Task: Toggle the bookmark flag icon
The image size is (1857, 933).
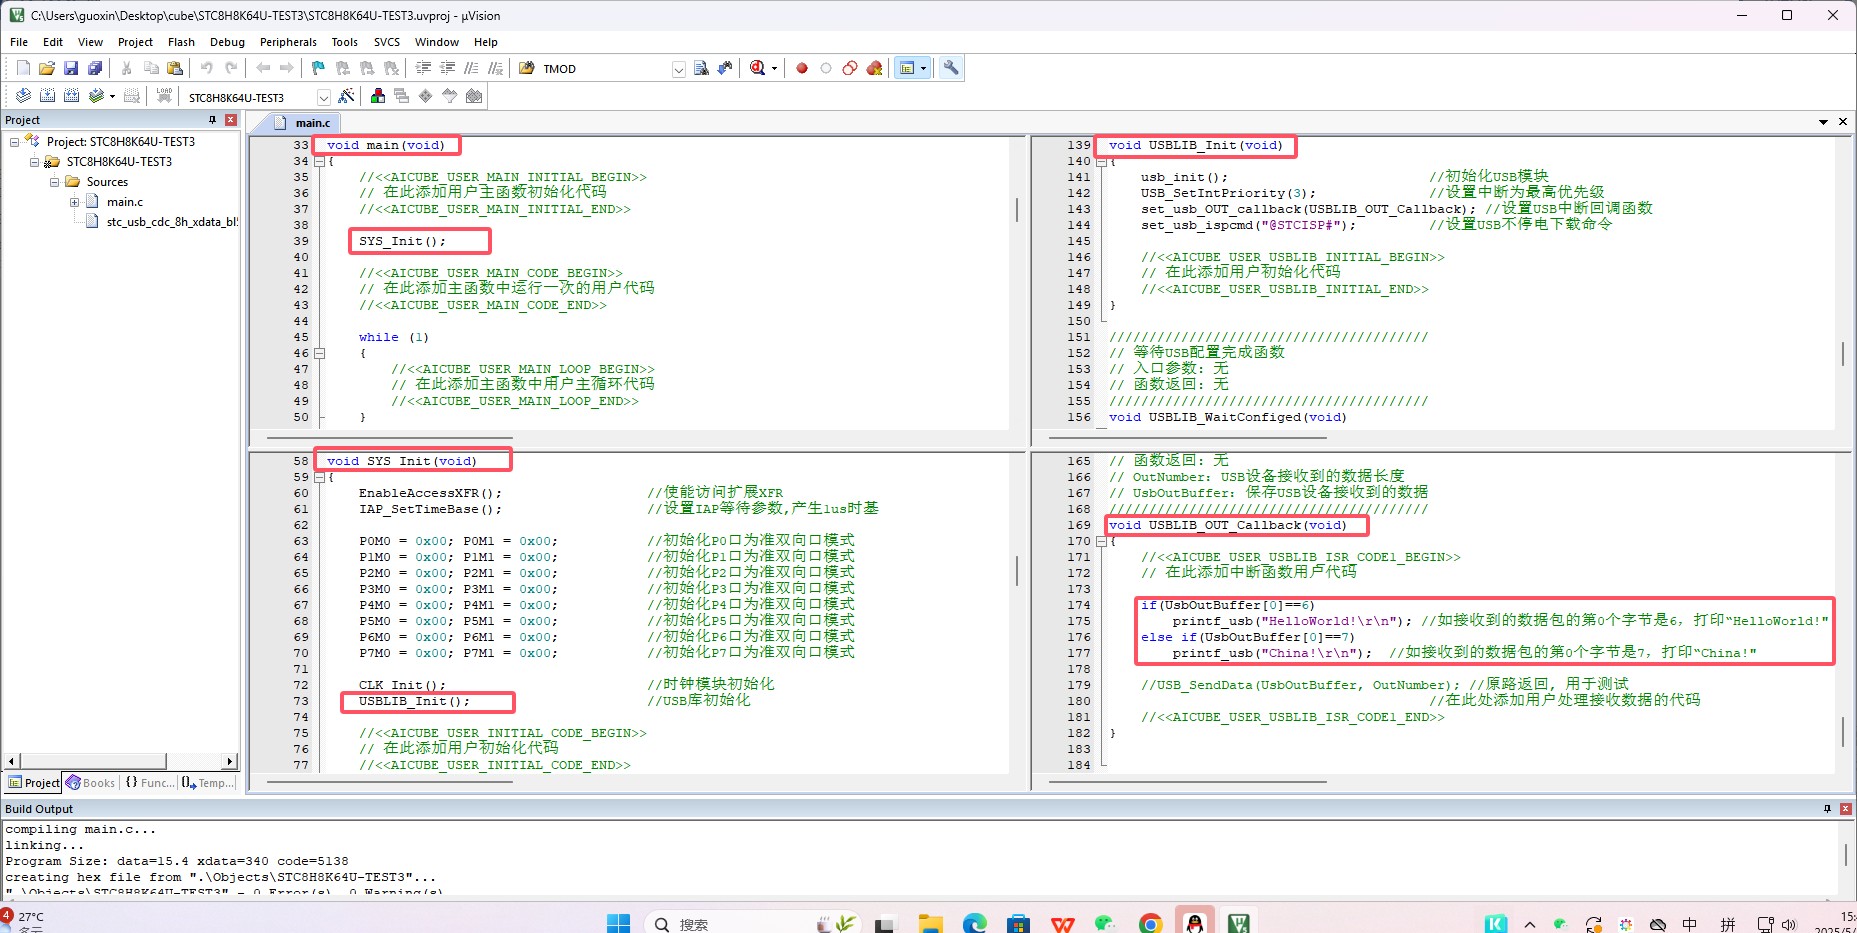Action: (x=318, y=68)
